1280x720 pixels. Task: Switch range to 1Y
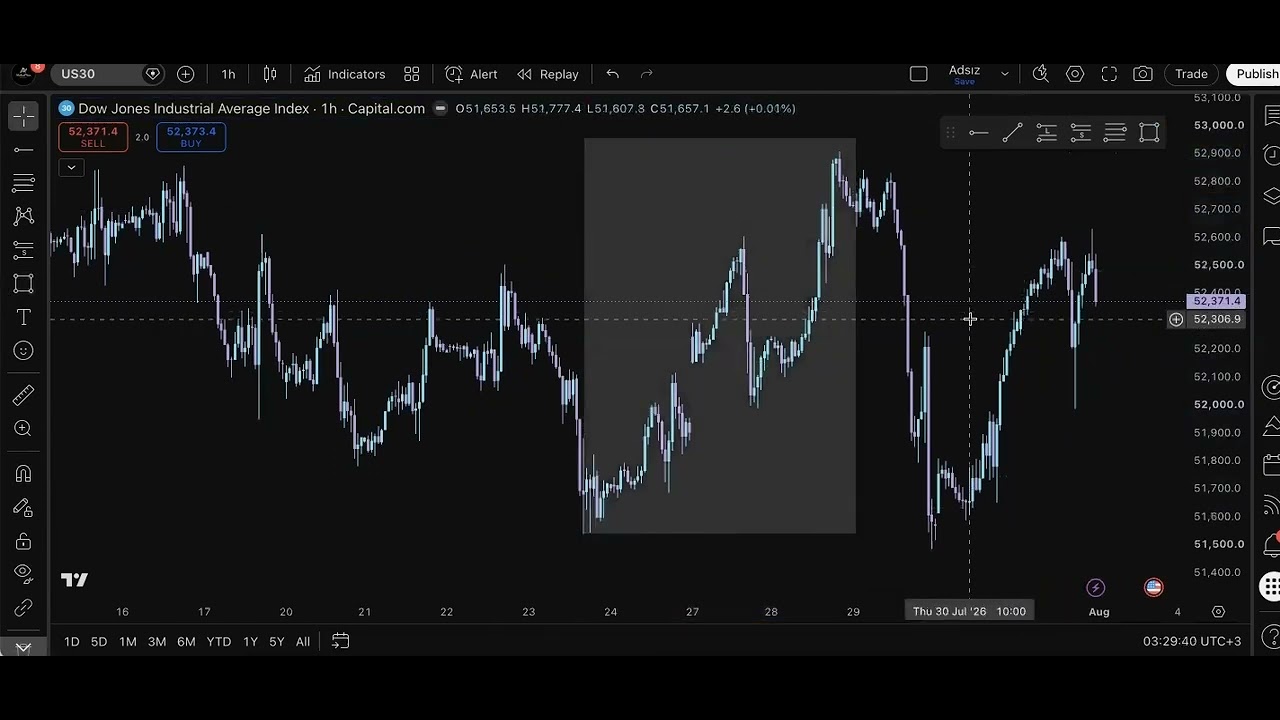point(250,642)
